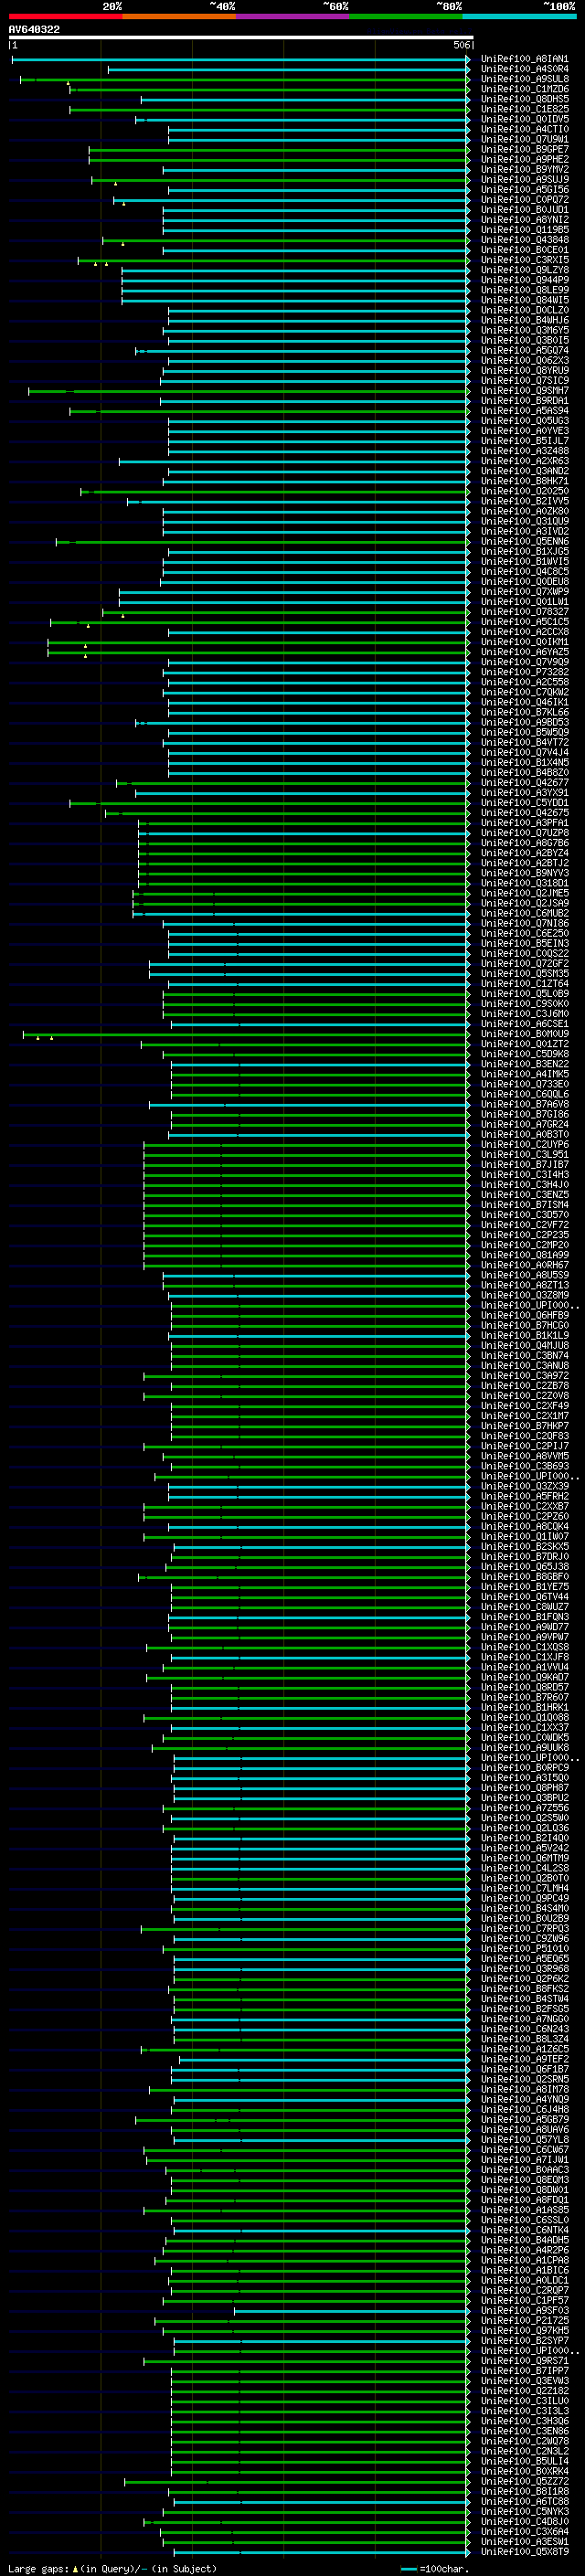
Task: Click label UniRef100_Q43848
Action: point(524,240)
